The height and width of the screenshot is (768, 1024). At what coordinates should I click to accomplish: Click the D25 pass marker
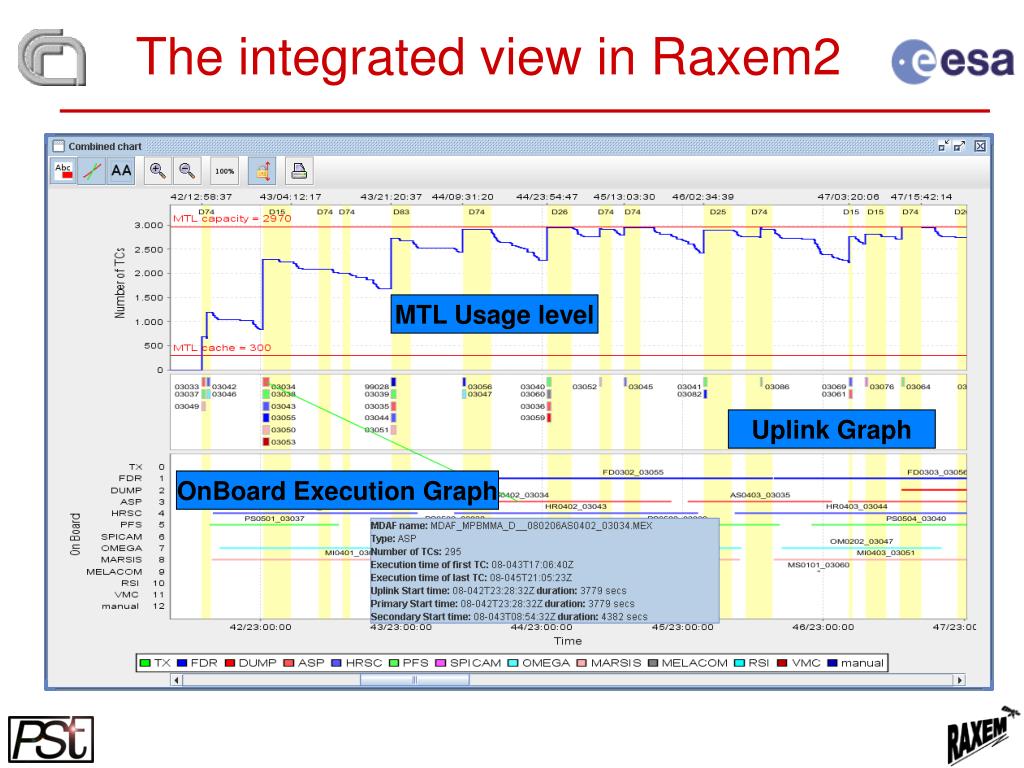pos(718,212)
